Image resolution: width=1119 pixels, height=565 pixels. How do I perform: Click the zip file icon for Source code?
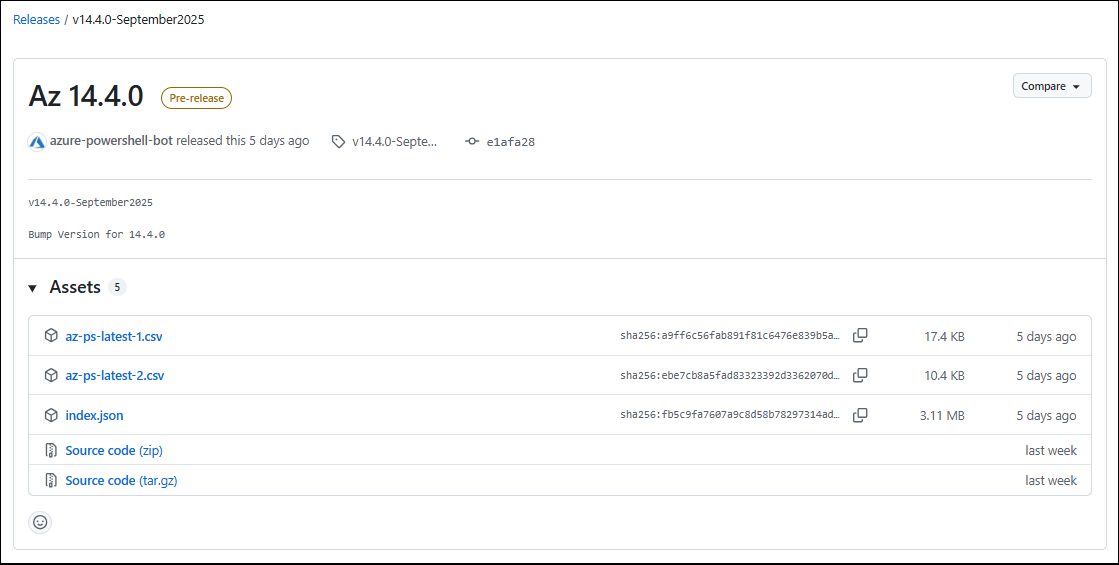click(51, 450)
